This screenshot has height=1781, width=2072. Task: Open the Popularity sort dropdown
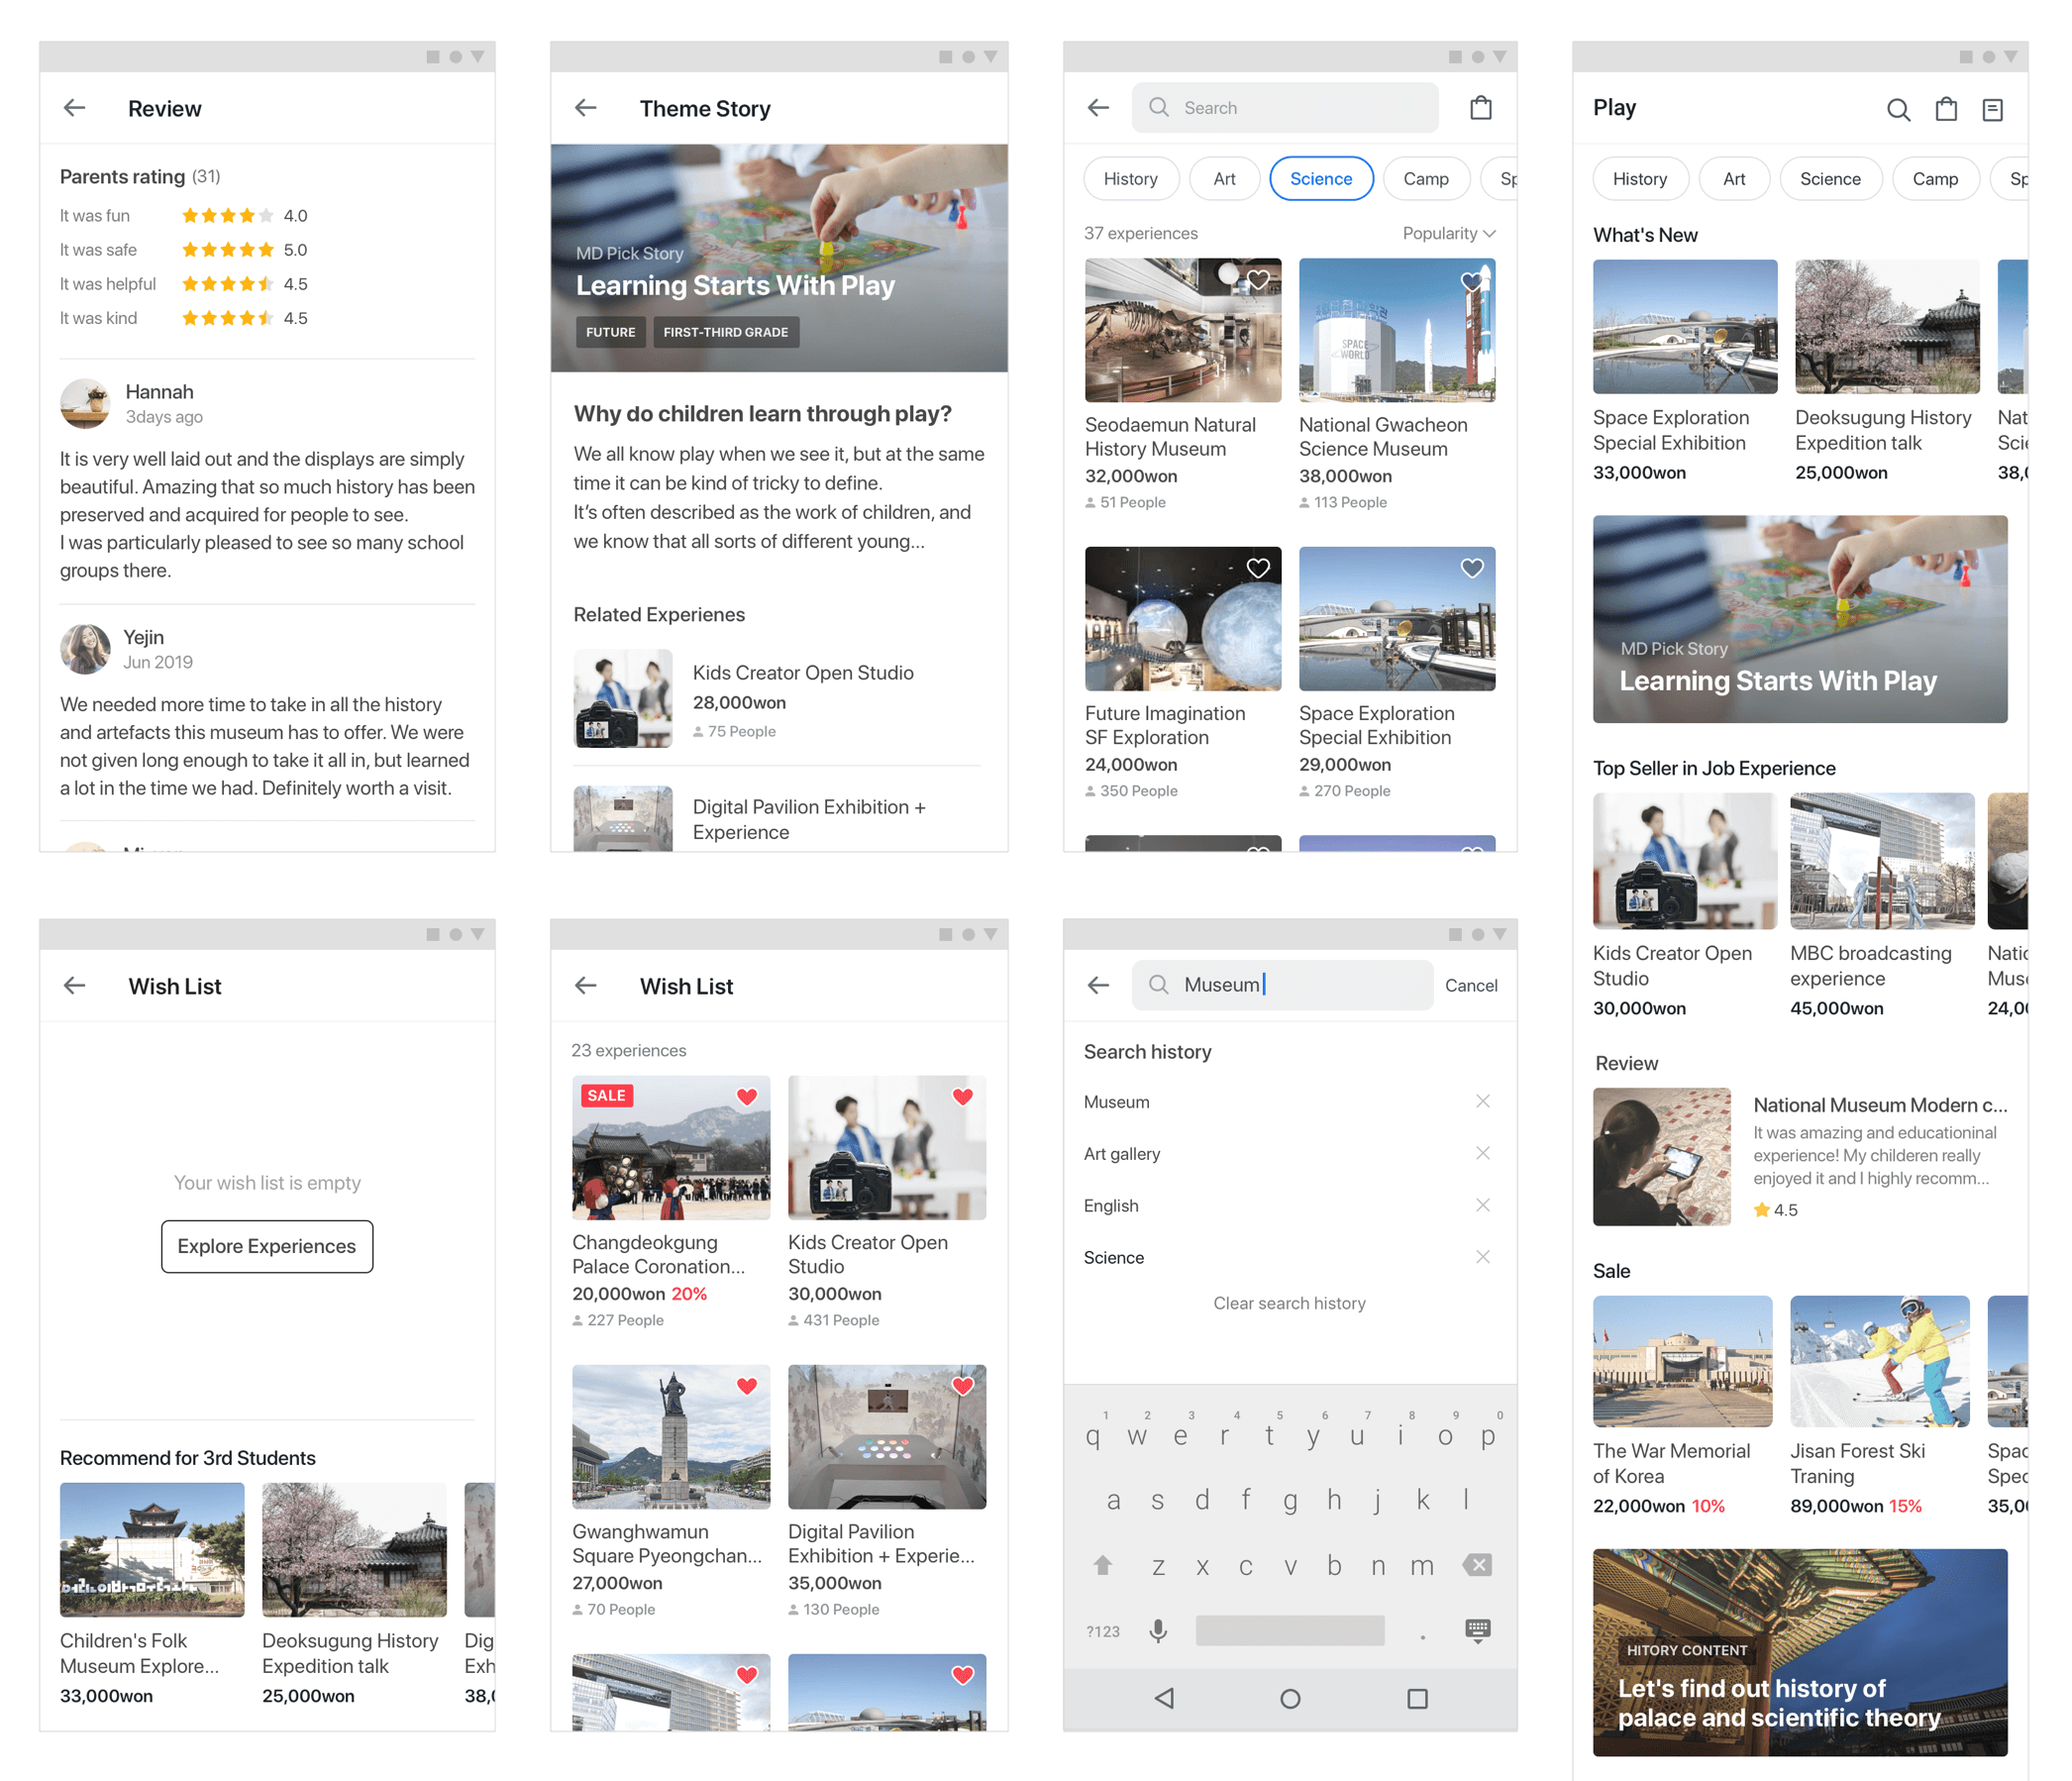(1448, 233)
